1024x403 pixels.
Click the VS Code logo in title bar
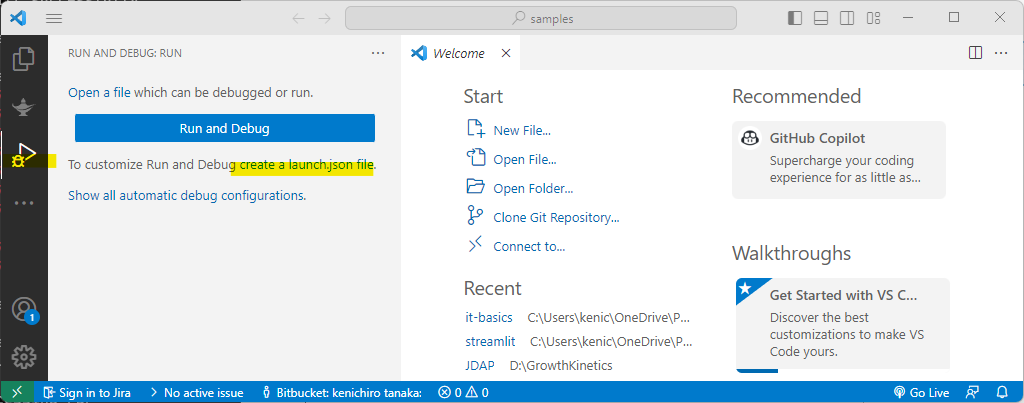click(18, 18)
